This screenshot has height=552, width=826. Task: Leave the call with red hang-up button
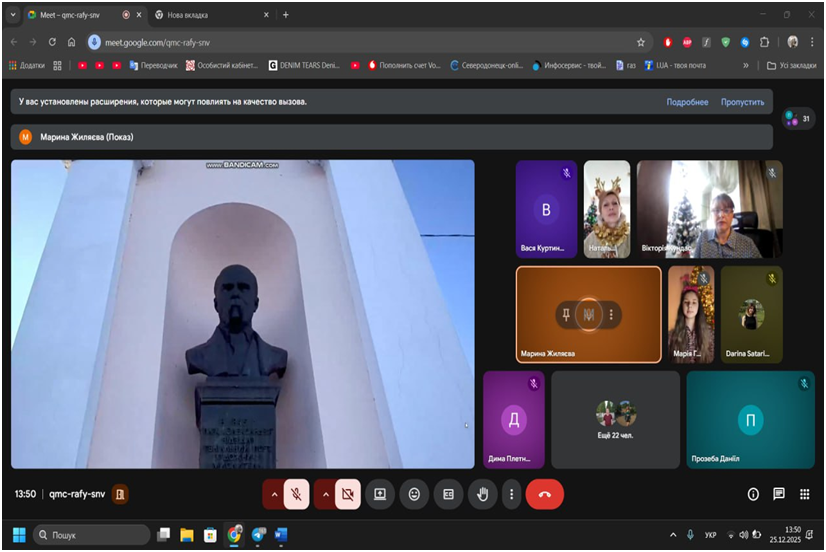544,494
